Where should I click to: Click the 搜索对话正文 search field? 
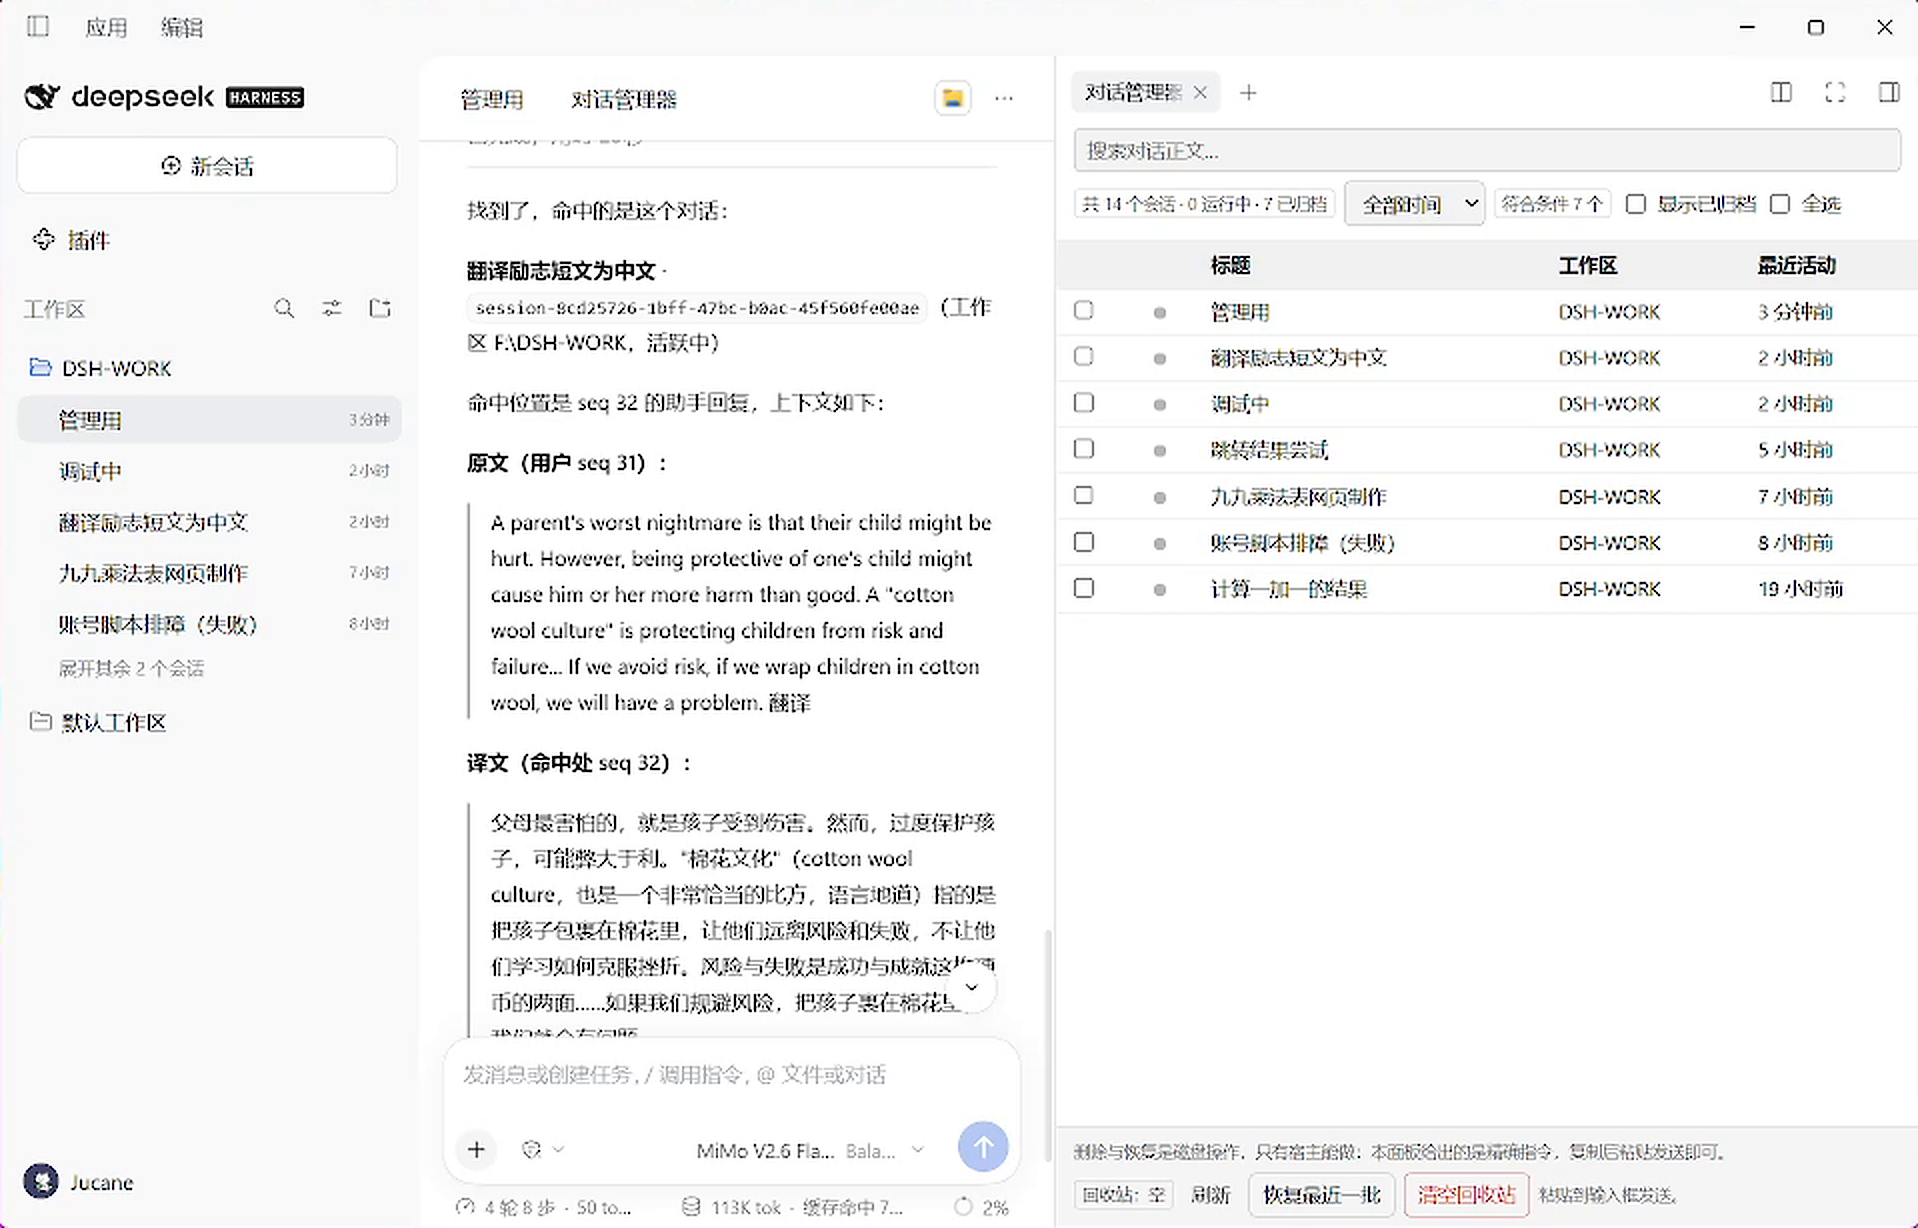tap(1487, 151)
